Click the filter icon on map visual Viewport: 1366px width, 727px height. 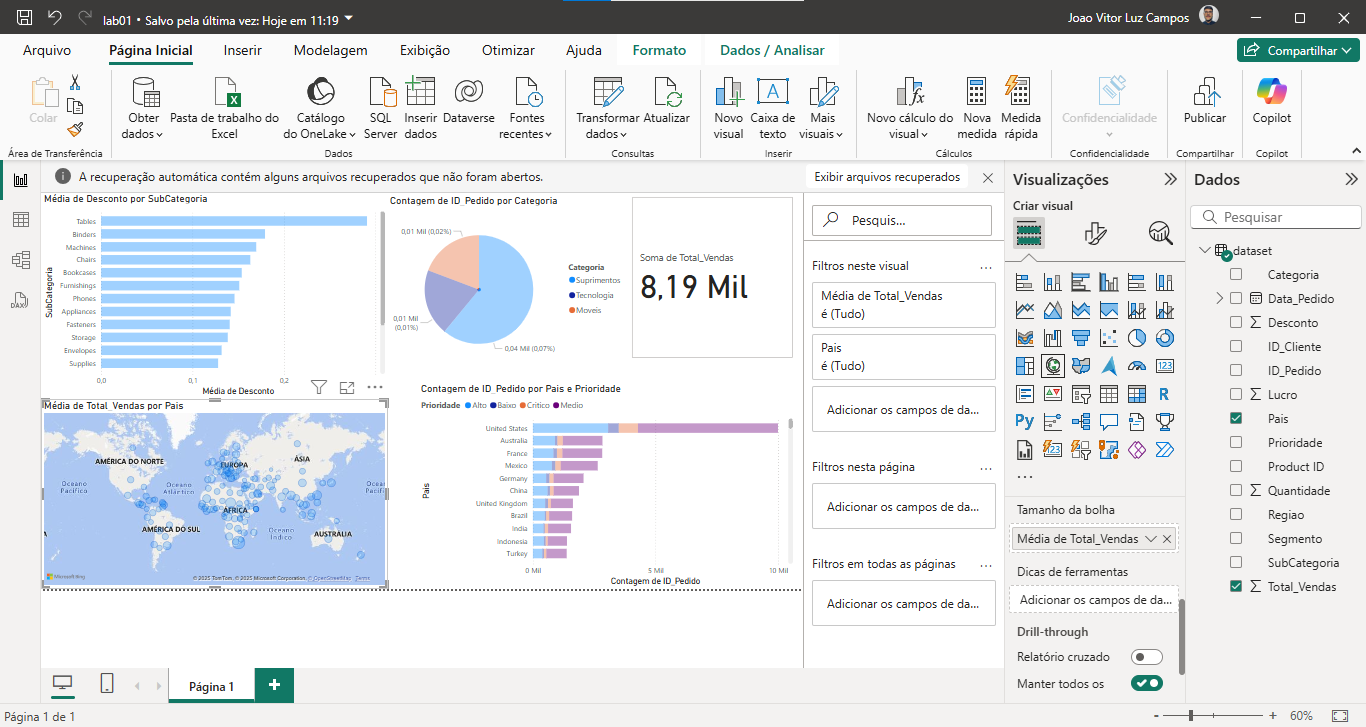pyautogui.click(x=319, y=387)
